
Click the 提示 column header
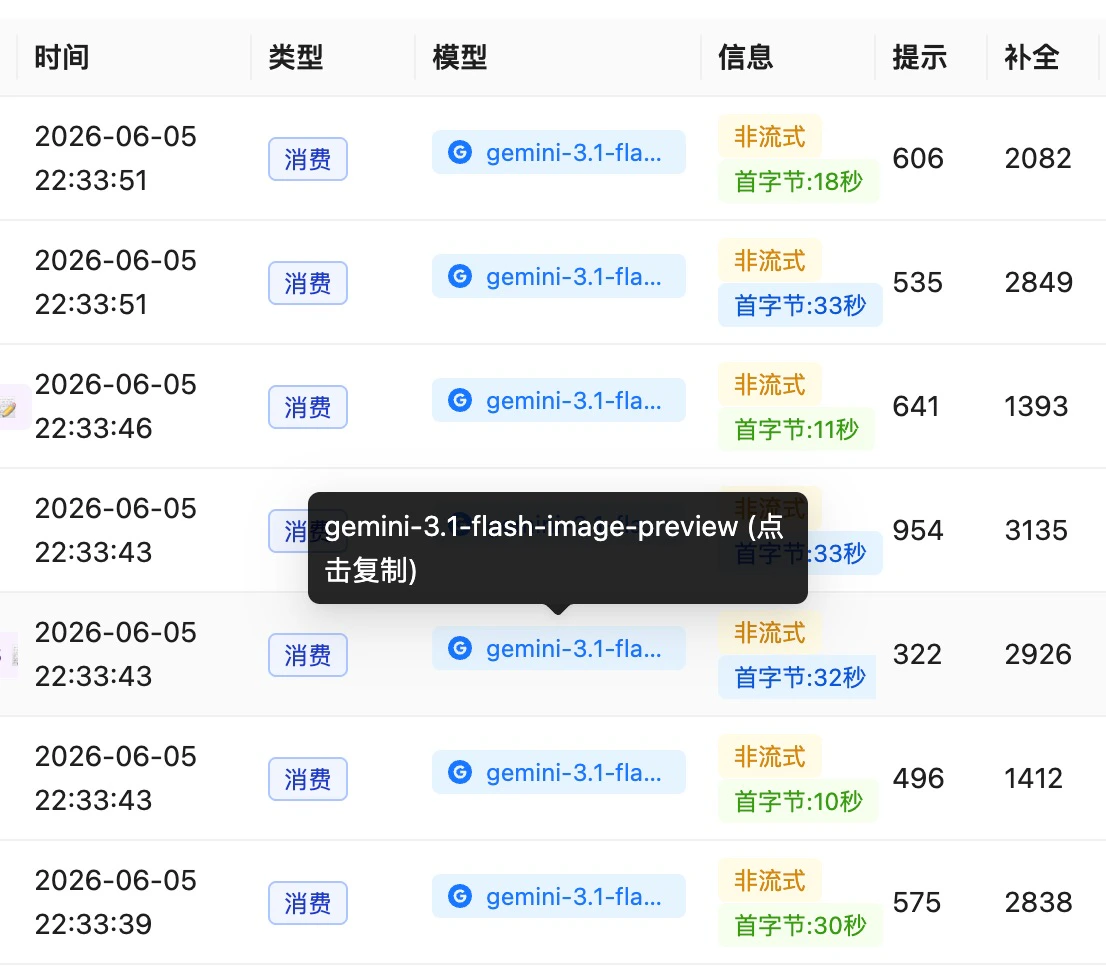919,57
